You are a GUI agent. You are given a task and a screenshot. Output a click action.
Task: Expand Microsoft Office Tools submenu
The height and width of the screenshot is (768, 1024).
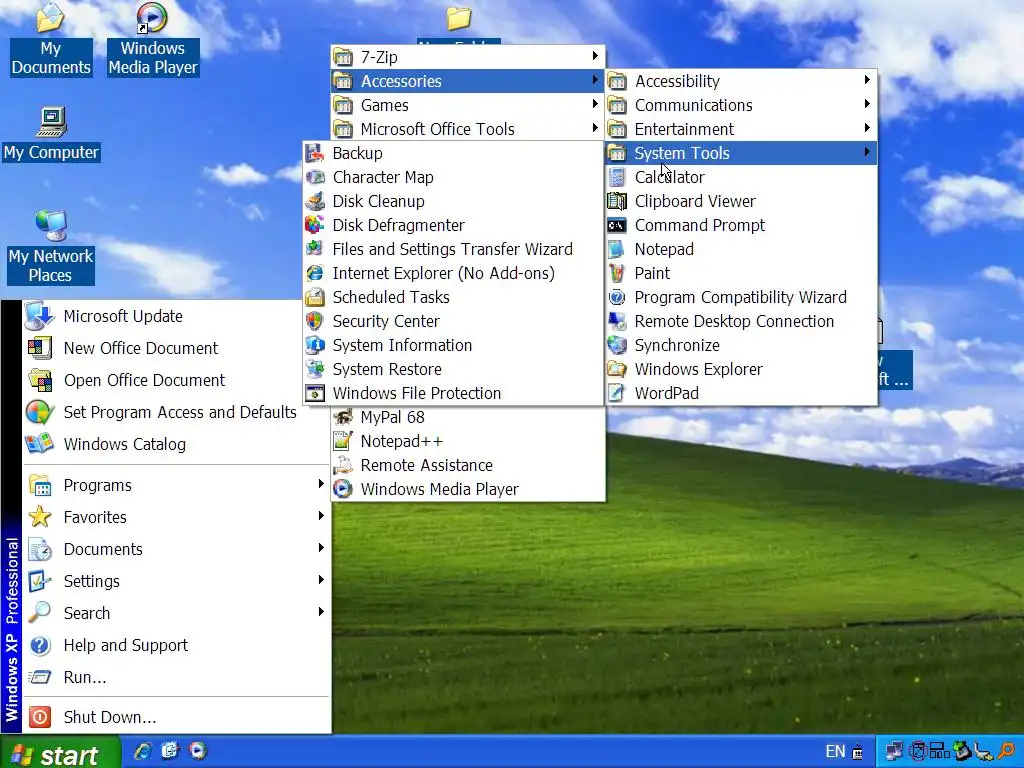point(468,129)
